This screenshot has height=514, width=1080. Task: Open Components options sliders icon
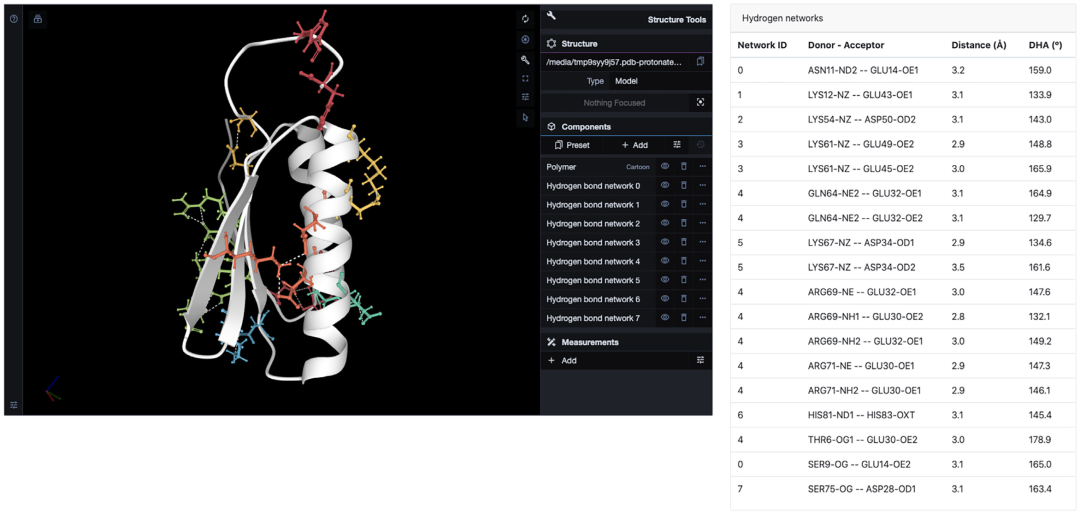pyautogui.click(x=677, y=145)
